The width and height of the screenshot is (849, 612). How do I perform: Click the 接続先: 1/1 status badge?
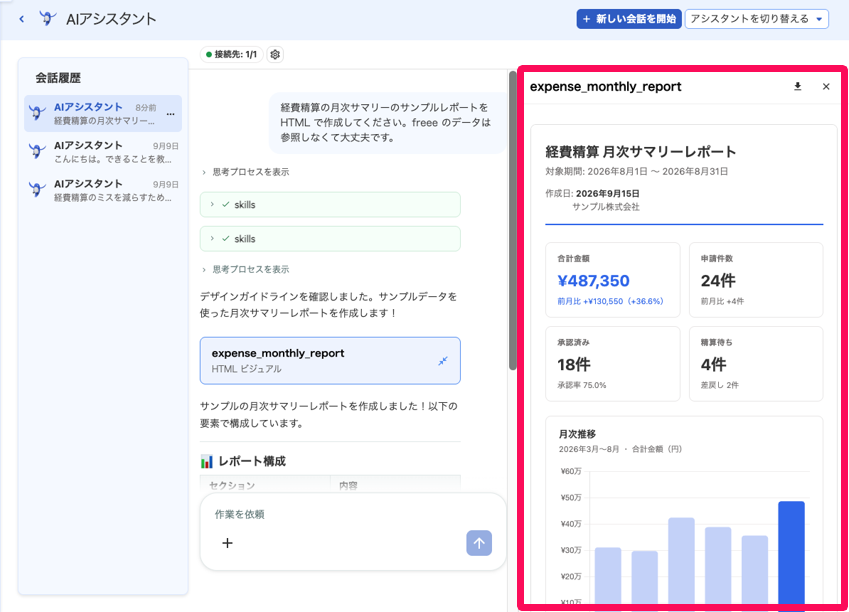point(232,54)
